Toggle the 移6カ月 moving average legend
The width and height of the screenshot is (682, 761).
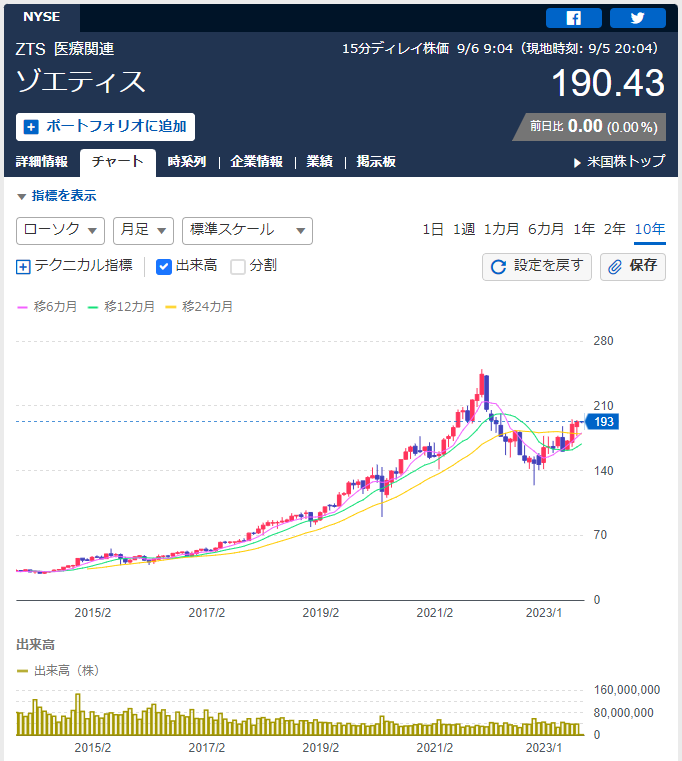[x=47, y=307]
